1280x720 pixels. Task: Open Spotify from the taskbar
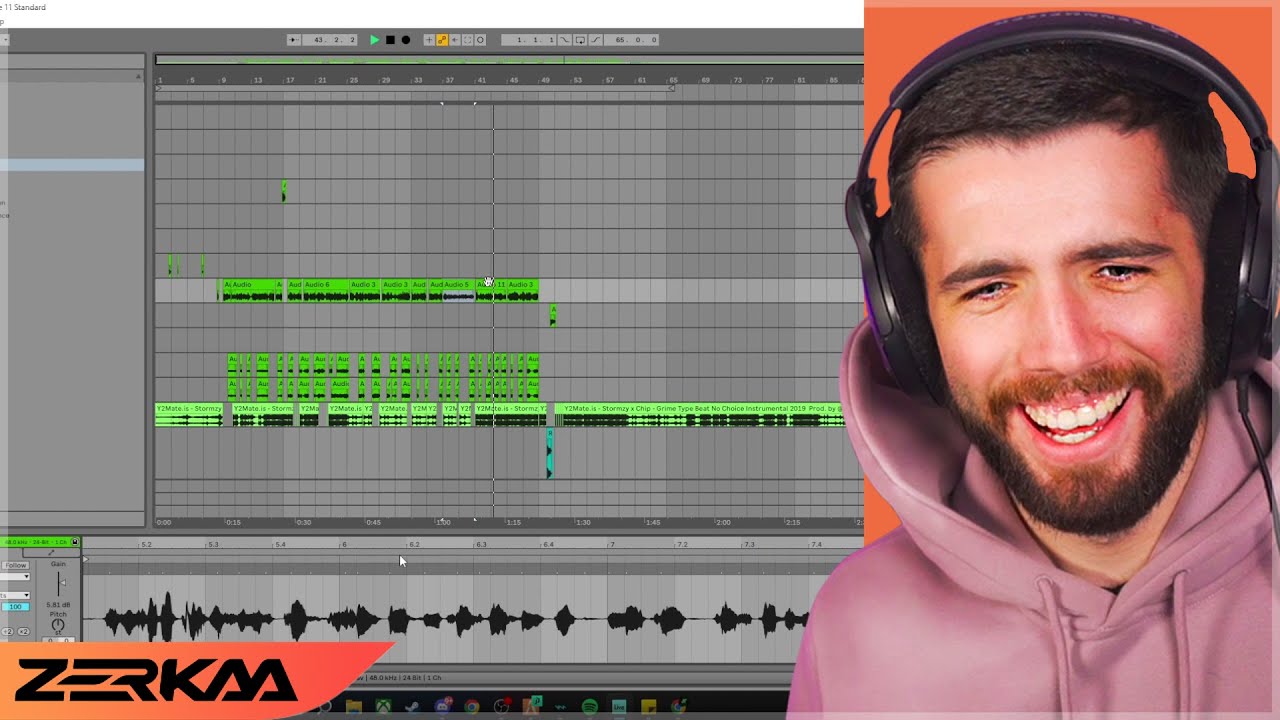pos(590,707)
